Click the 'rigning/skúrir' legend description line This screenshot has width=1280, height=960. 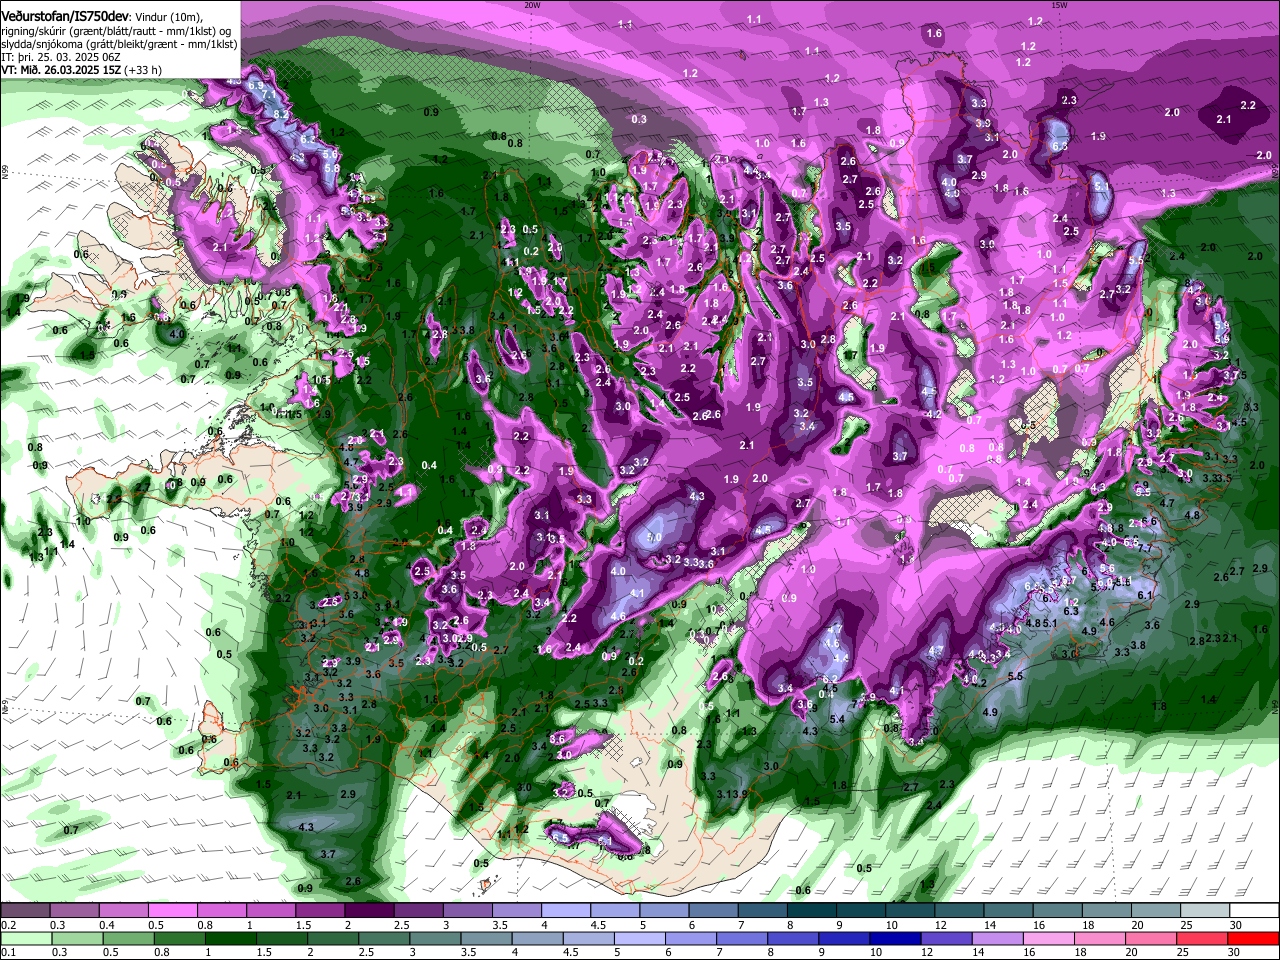coord(116,31)
